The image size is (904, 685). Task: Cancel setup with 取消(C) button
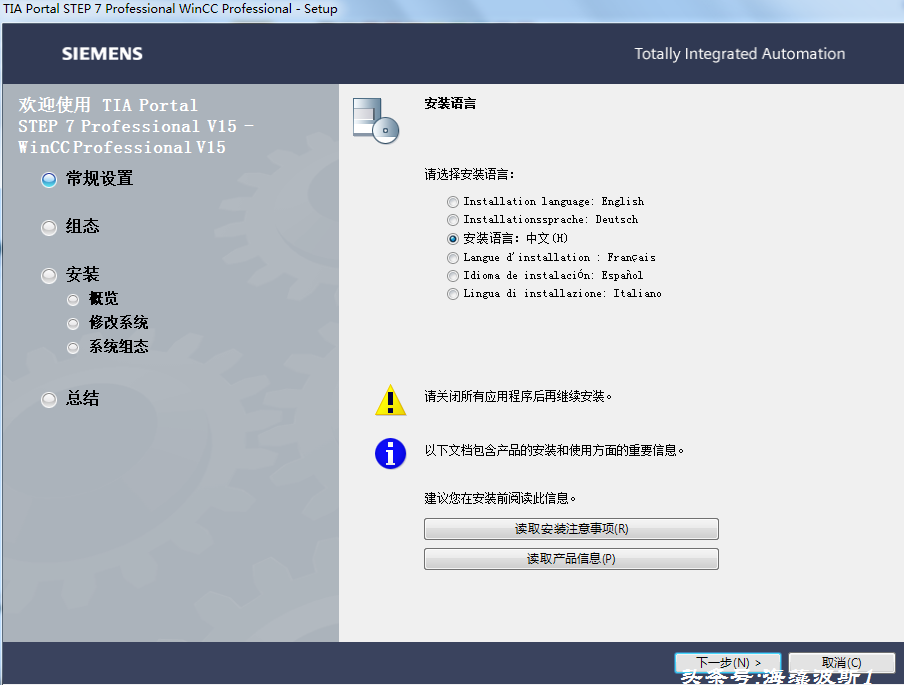tap(840, 662)
